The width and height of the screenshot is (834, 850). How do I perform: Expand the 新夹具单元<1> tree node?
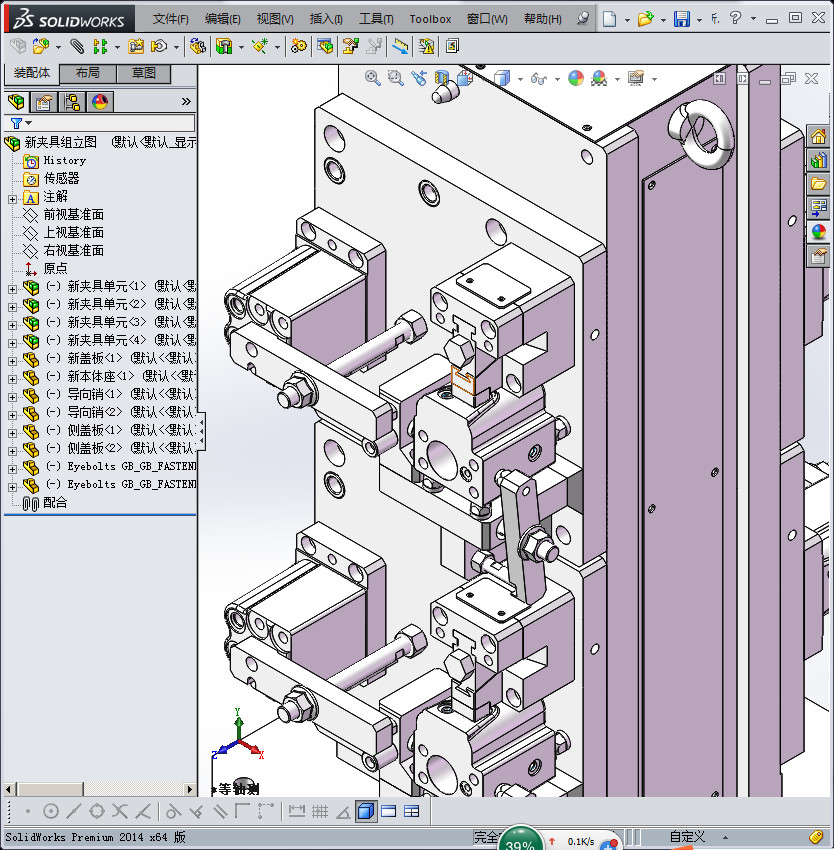coord(12,289)
